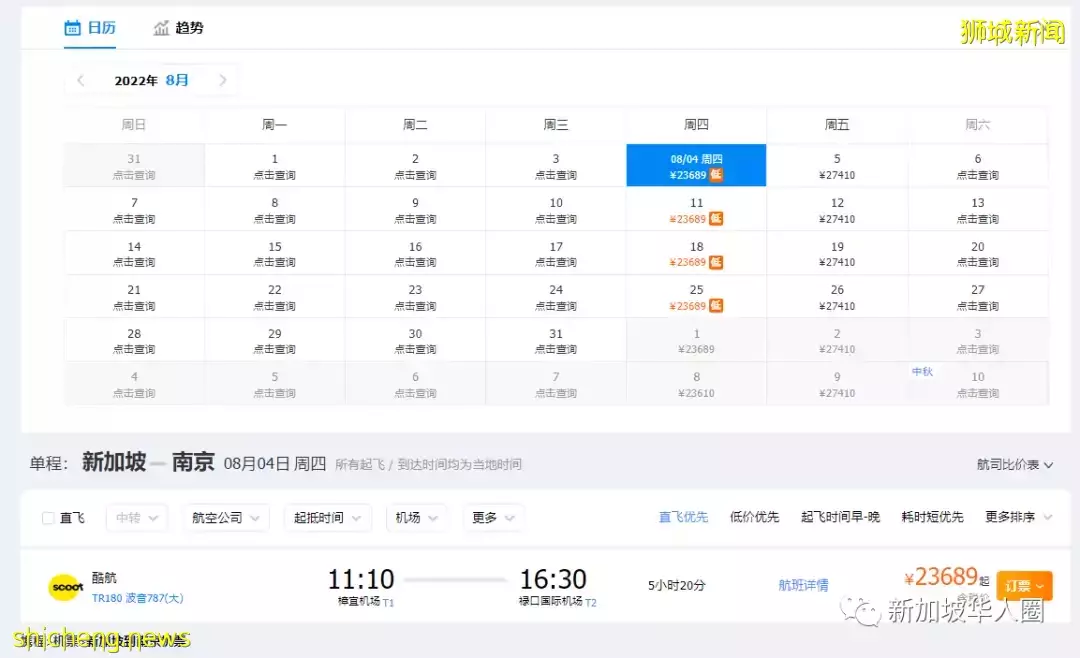Screen dimensions: 1080x658
Task: Click the orange 订票 booking button
Action: [x=1024, y=585]
